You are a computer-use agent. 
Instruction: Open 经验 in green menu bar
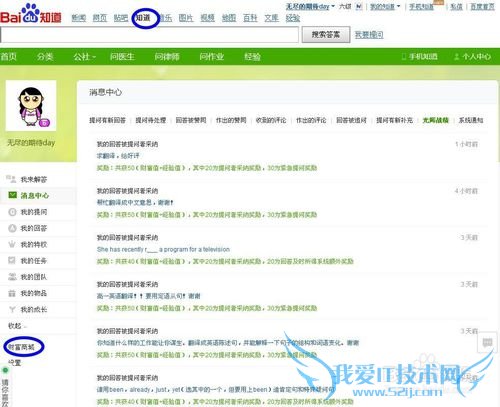[252, 57]
